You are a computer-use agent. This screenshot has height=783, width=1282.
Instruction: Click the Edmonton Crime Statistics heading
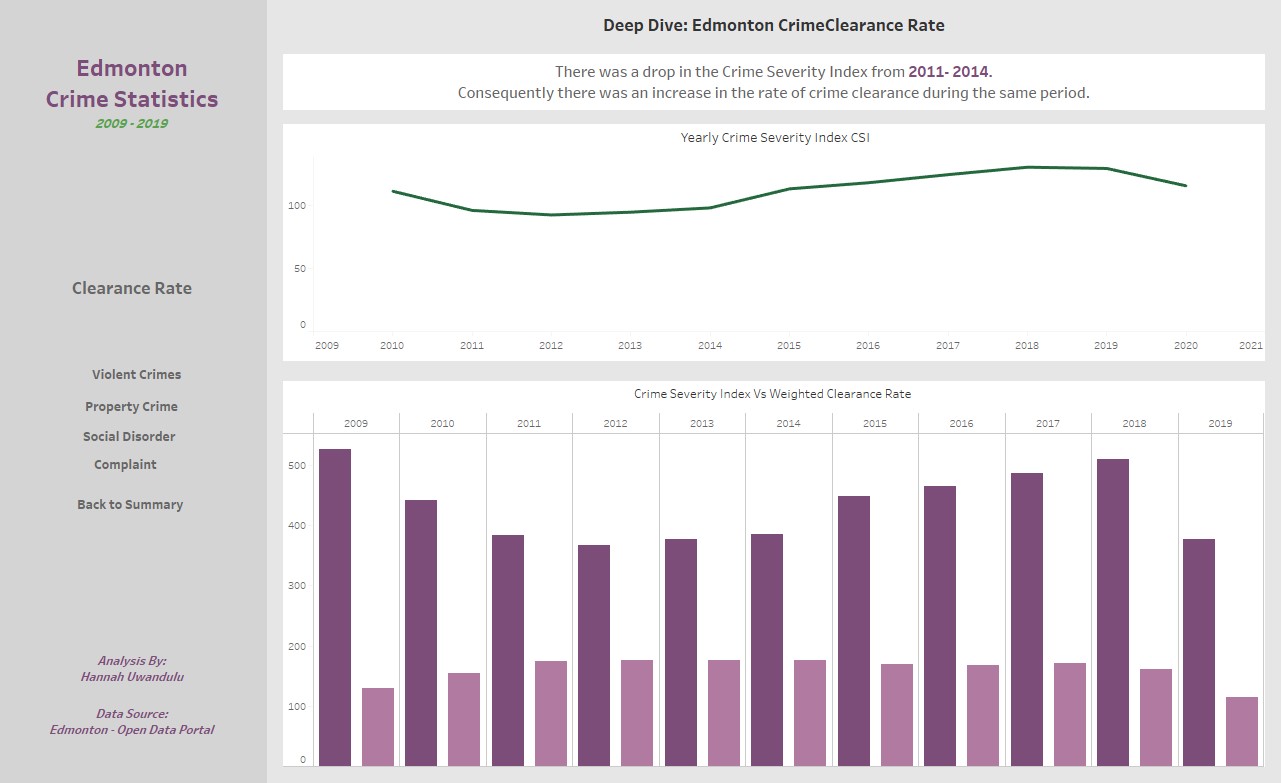pos(131,84)
